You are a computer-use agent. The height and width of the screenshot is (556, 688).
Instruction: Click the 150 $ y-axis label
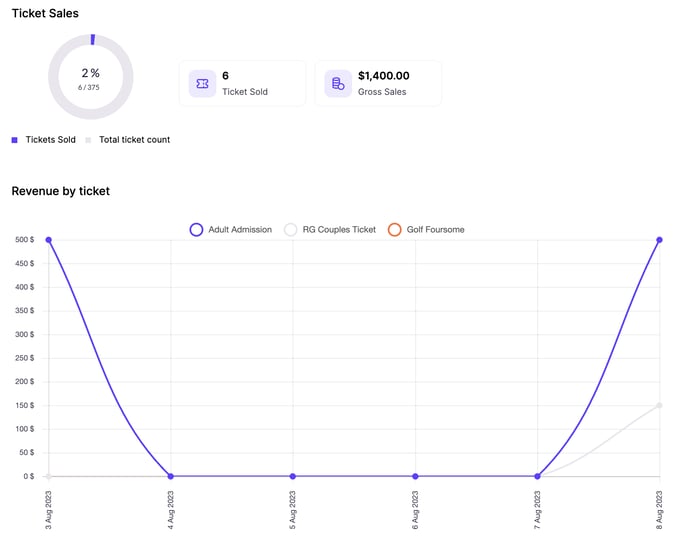coord(25,405)
